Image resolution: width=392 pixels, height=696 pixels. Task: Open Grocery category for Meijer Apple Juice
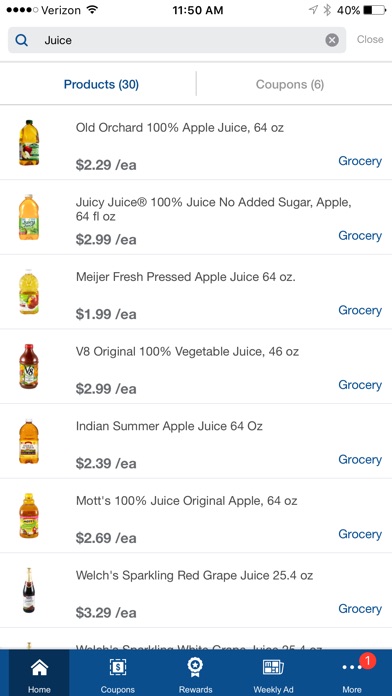click(360, 310)
